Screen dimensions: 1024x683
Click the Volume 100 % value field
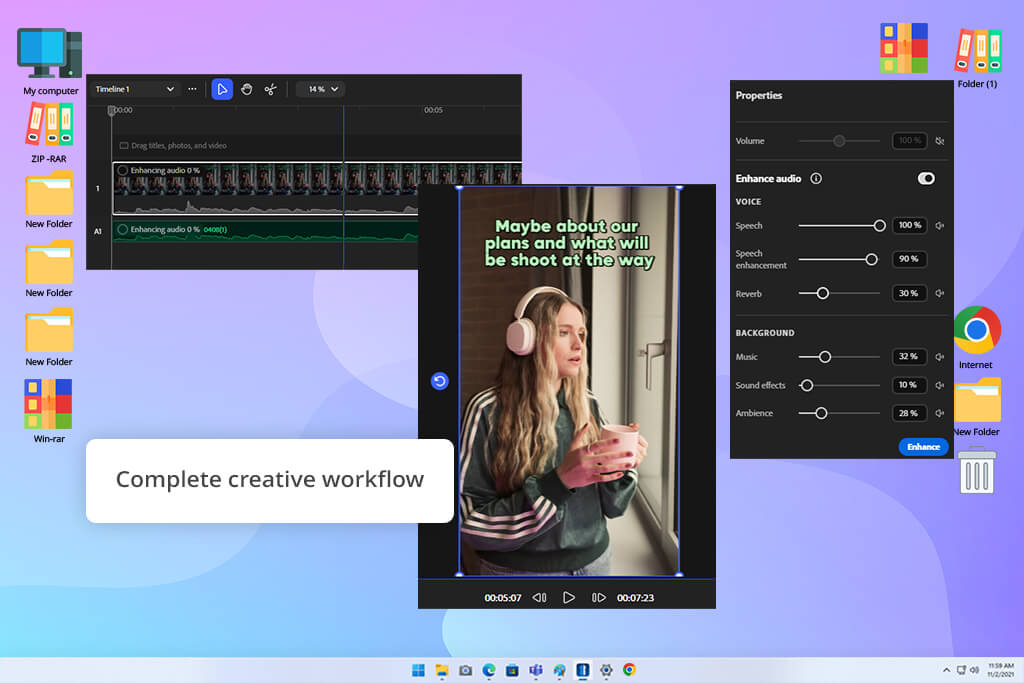[909, 140]
